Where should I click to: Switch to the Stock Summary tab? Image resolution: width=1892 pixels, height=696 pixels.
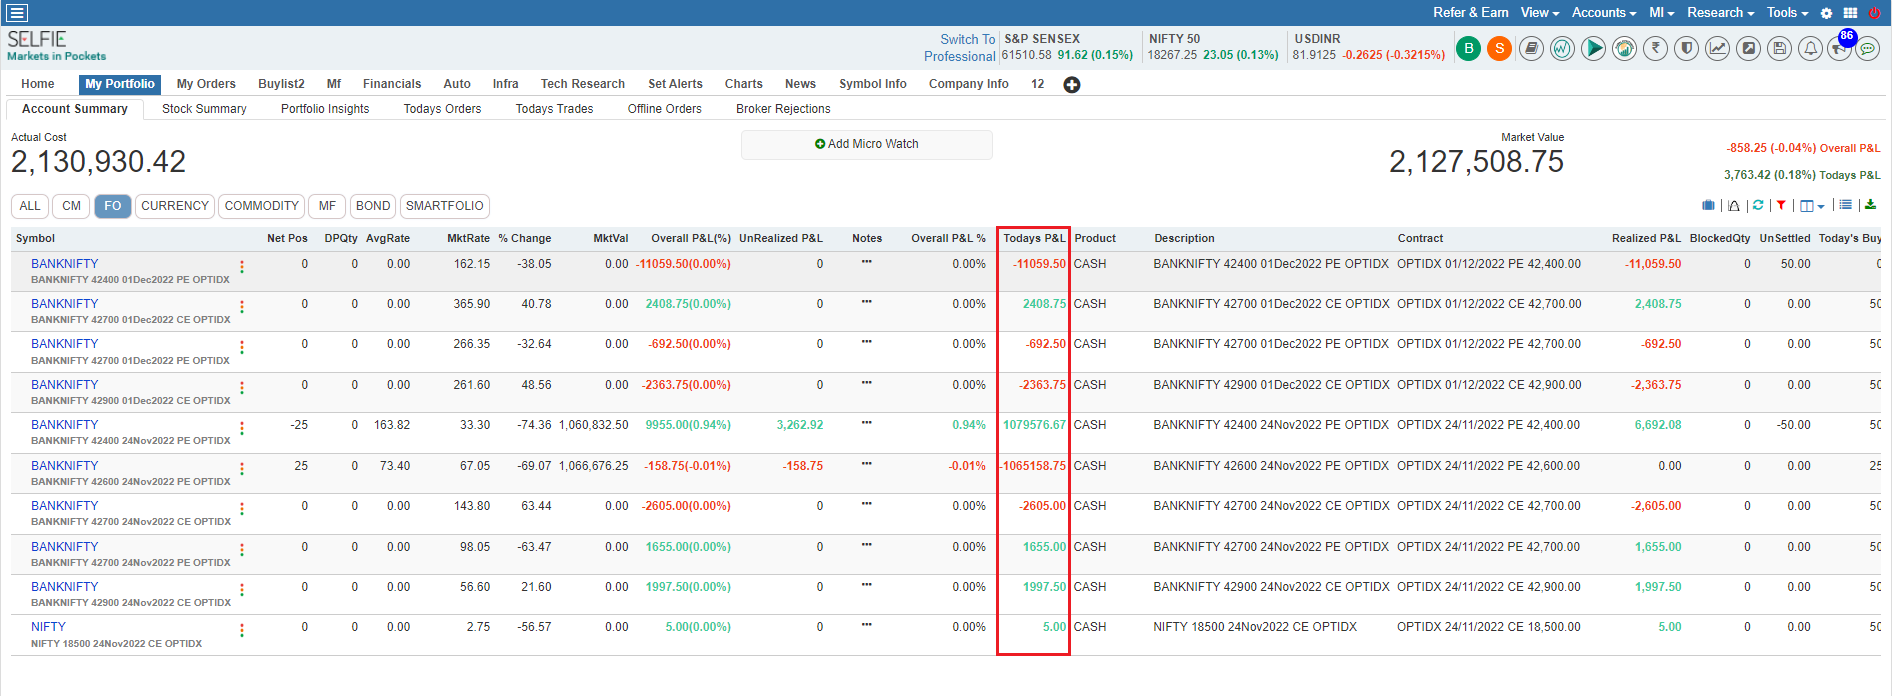[204, 109]
